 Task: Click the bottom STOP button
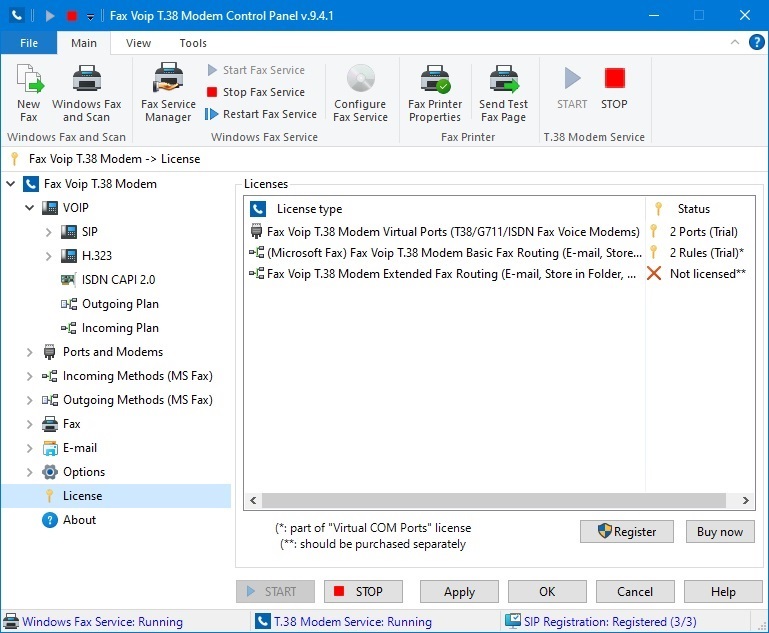pos(363,592)
